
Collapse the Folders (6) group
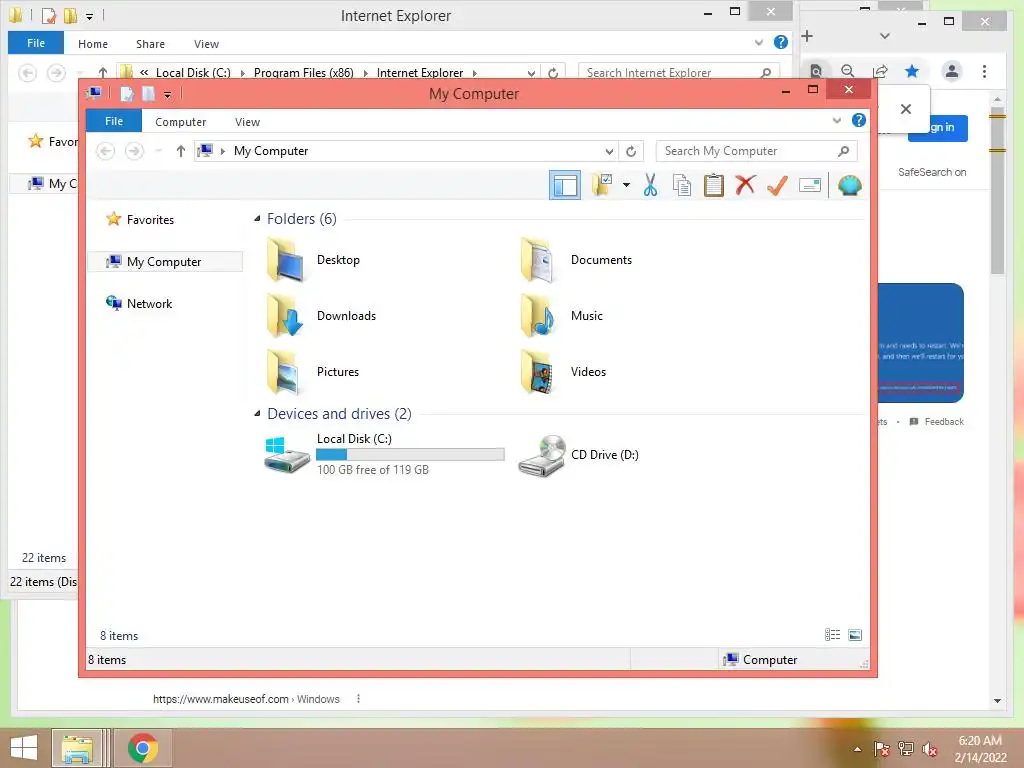click(257, 219)
